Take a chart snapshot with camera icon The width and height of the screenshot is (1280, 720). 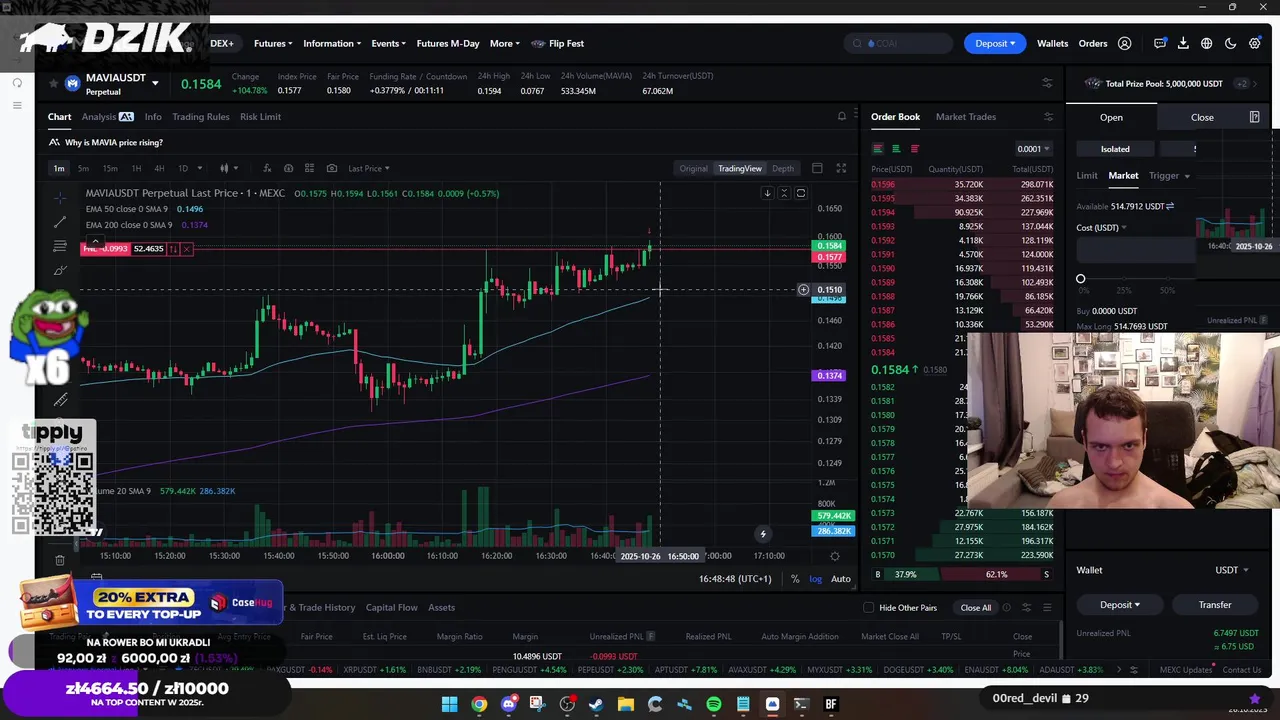click(331, 168)
